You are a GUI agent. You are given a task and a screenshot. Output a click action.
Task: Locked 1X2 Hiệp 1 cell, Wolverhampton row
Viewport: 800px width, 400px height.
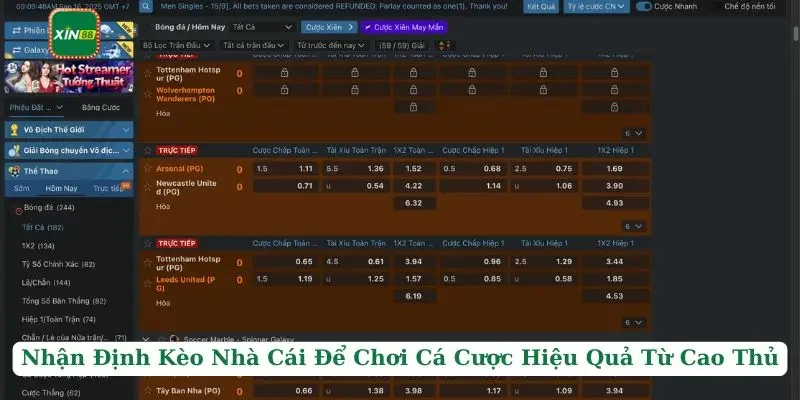point(615,90)
